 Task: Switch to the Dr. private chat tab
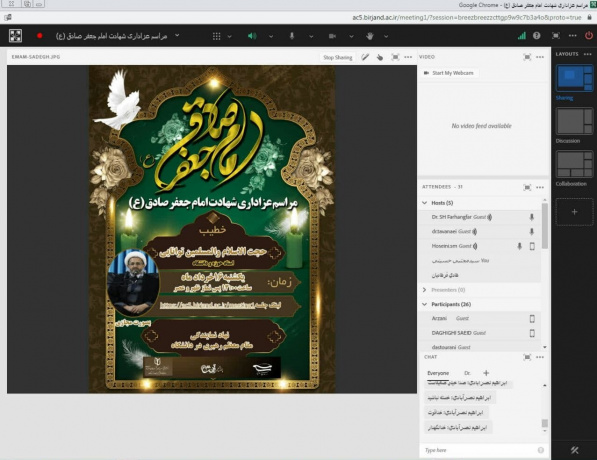(467, 373)
